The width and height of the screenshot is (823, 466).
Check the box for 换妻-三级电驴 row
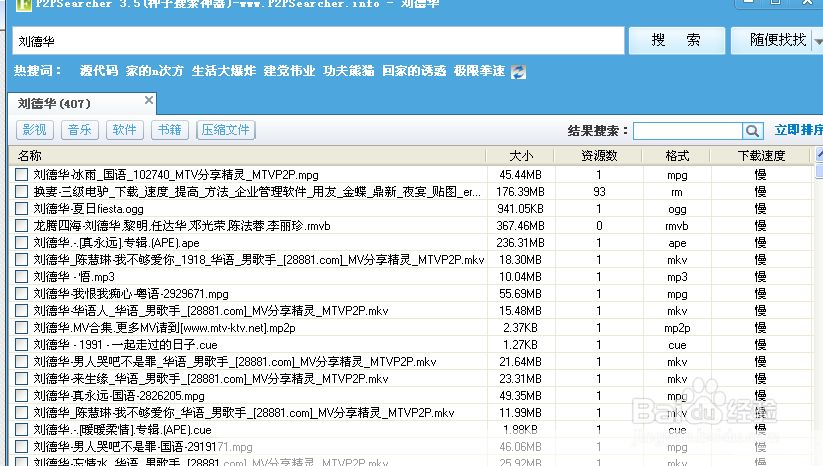(22, 192)
